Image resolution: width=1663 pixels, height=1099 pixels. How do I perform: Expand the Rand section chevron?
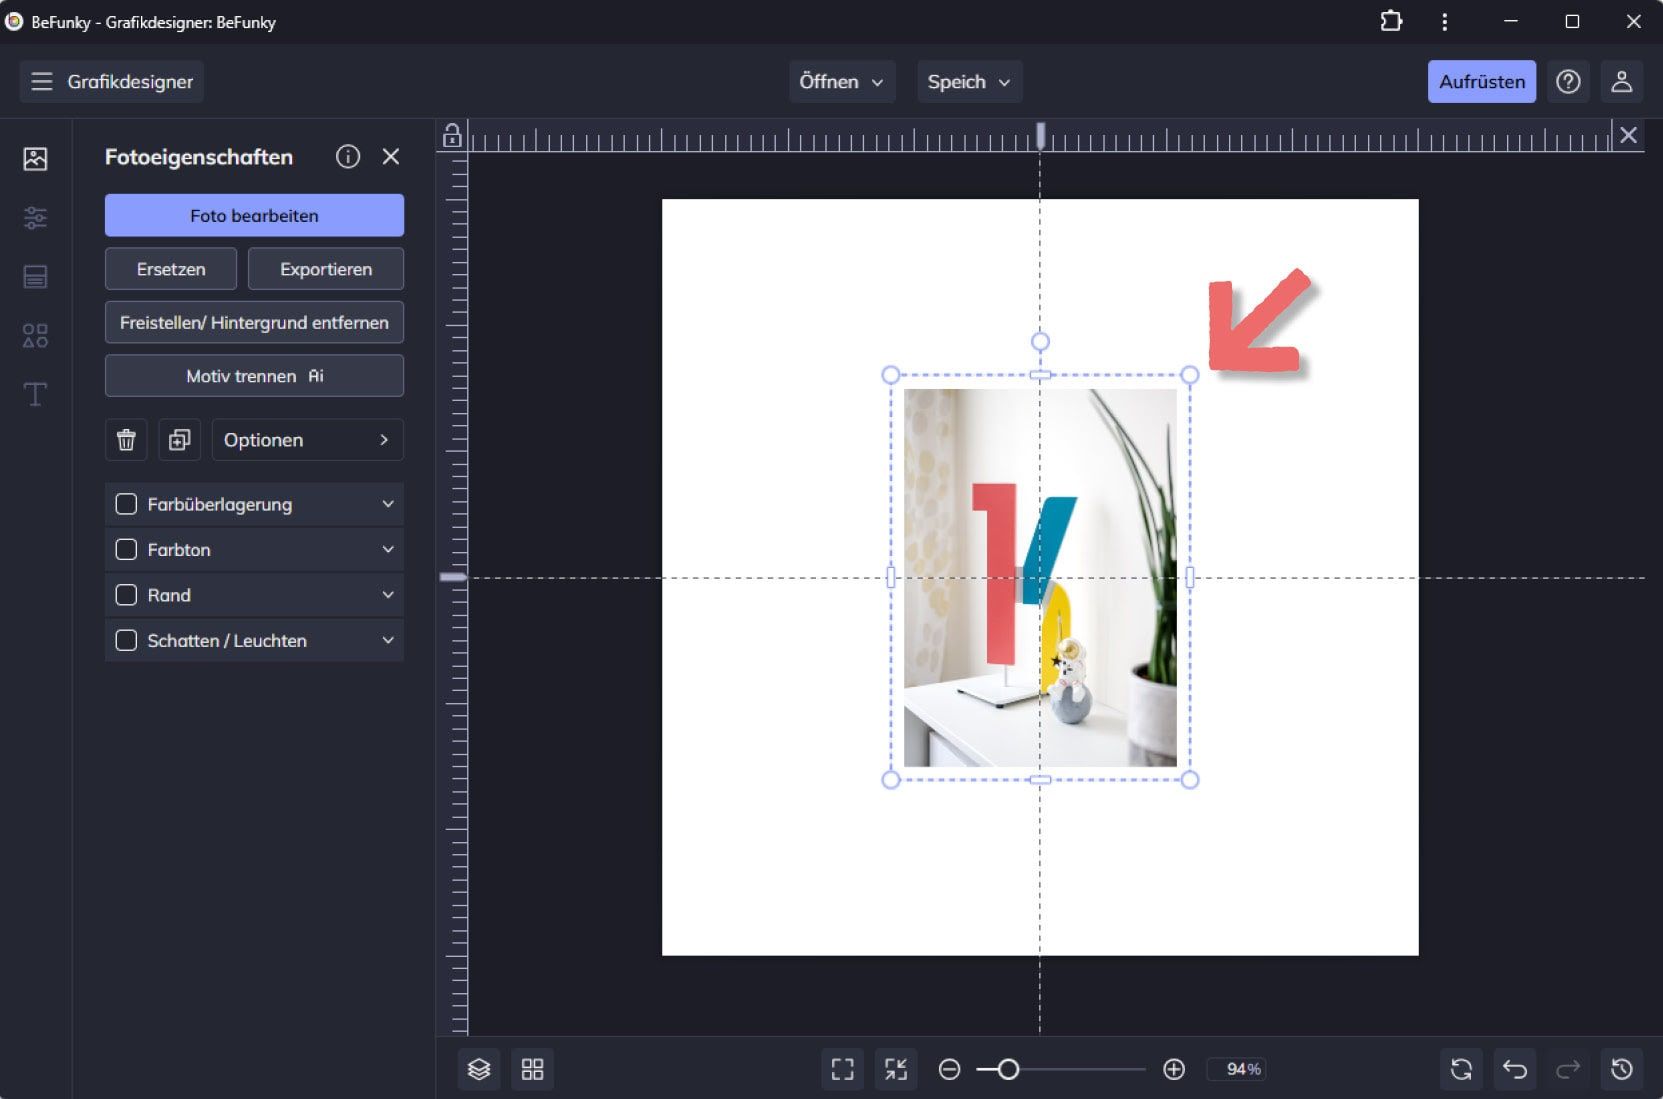[x=388, y=595]
